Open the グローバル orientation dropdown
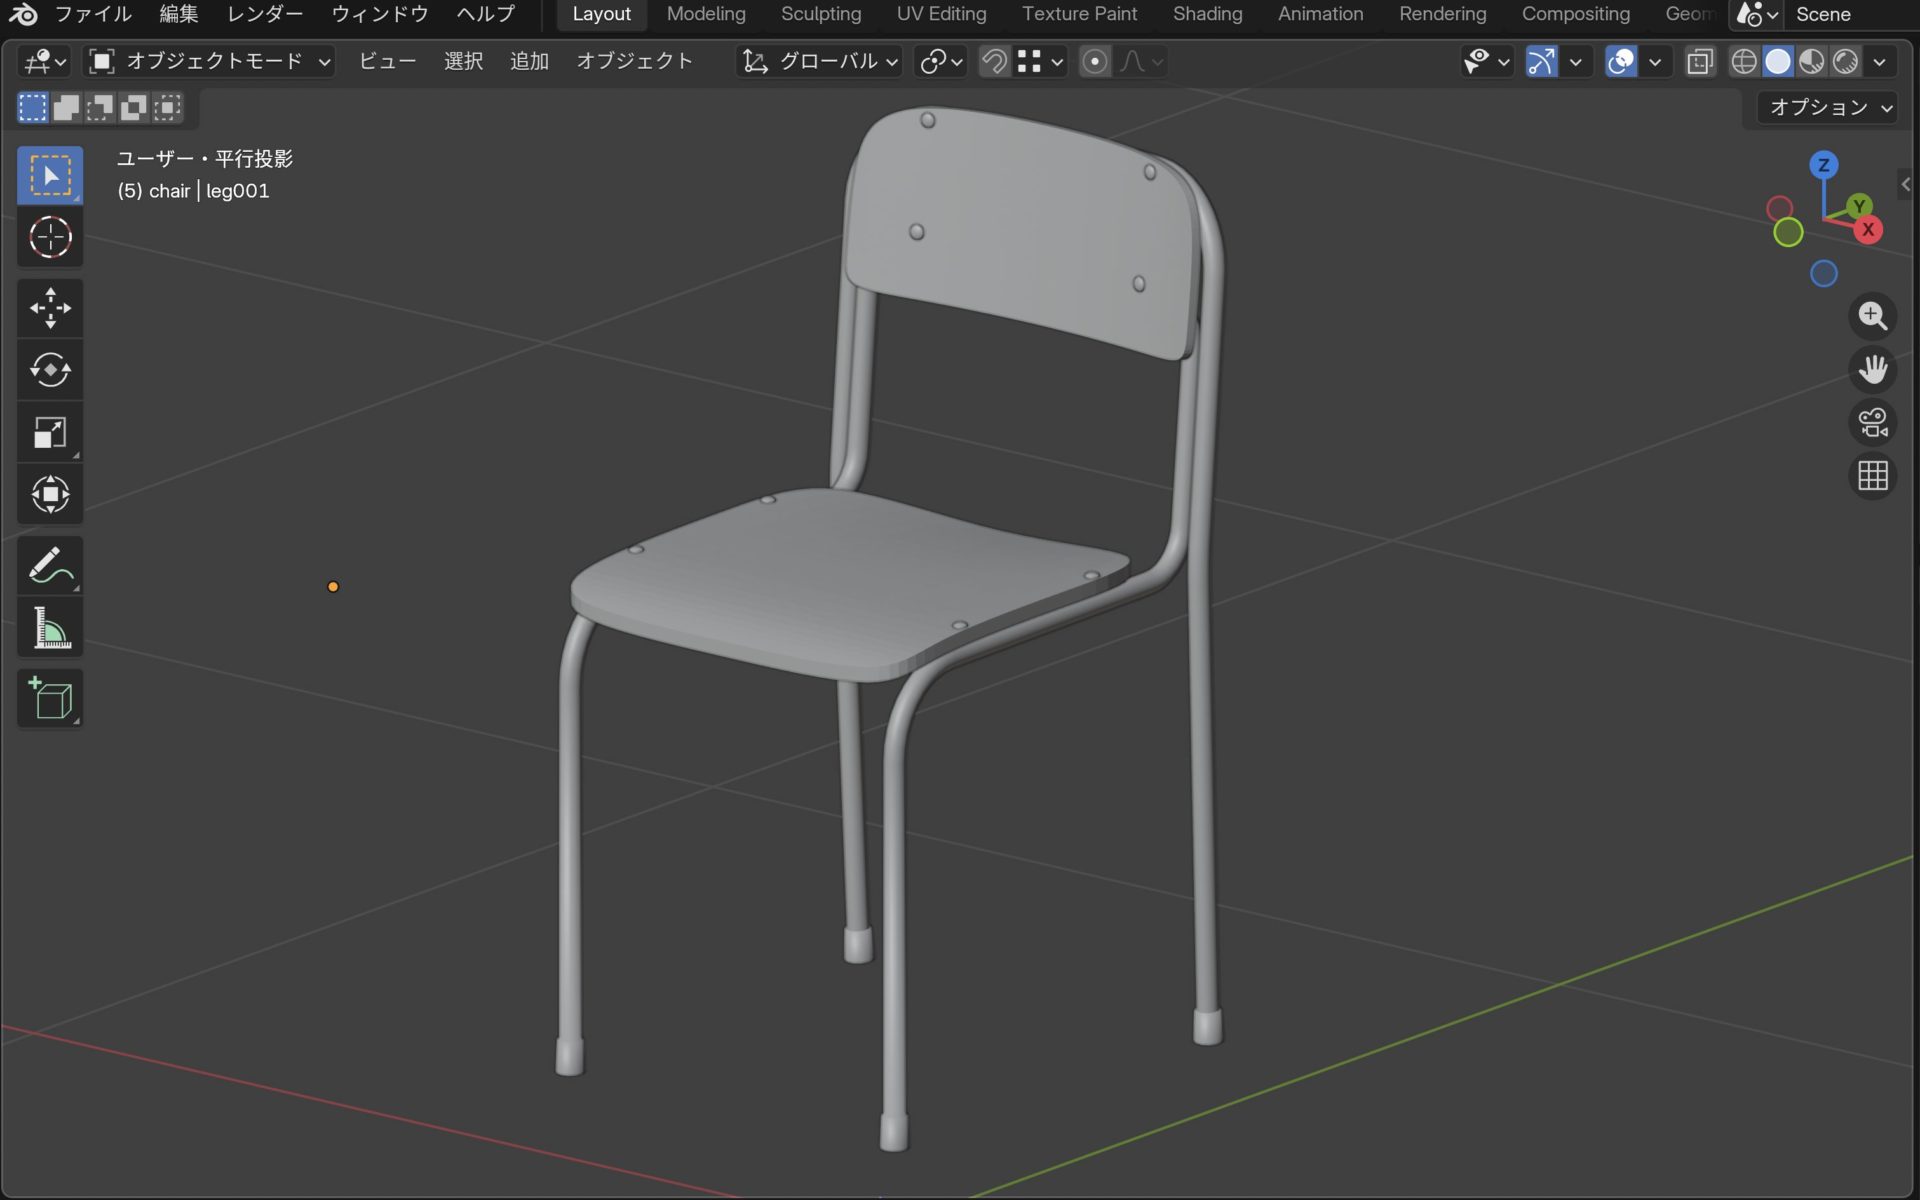Image resolution: width=1920 pixels, height=1200 pixels. click(x=820, y=62)
